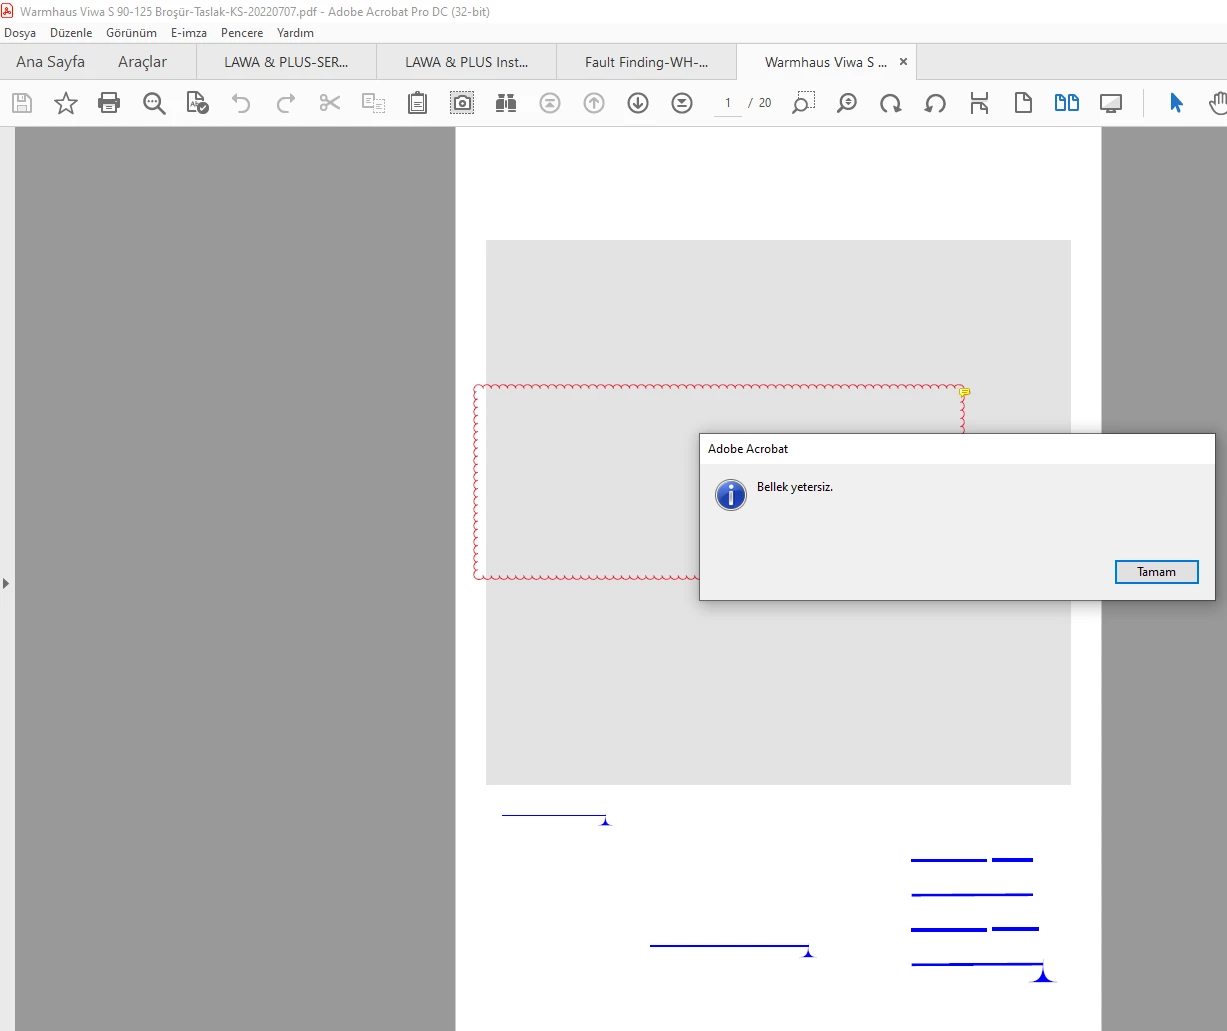
Task: Switch to Fault Finding-WH-... tab
Action: 646,62
